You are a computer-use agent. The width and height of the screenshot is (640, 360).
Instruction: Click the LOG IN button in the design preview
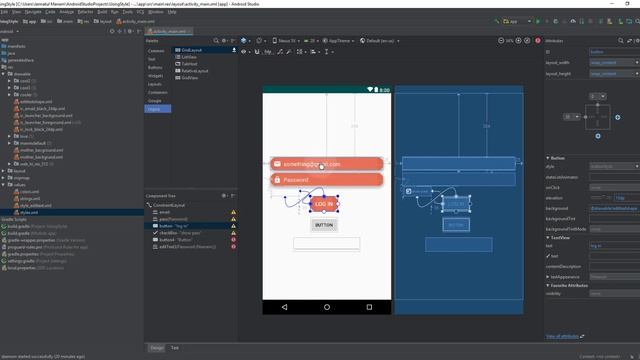point(324,204)
